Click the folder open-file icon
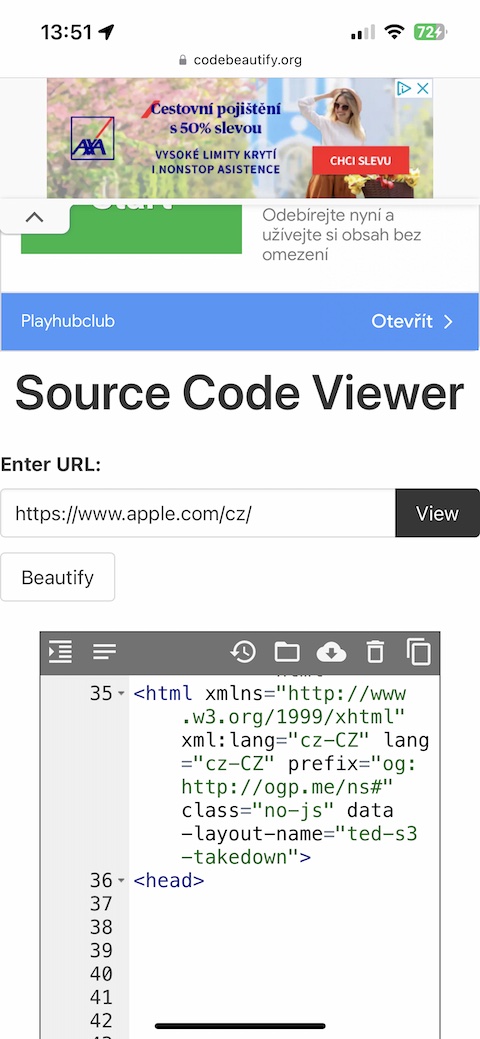 point(287,652)
